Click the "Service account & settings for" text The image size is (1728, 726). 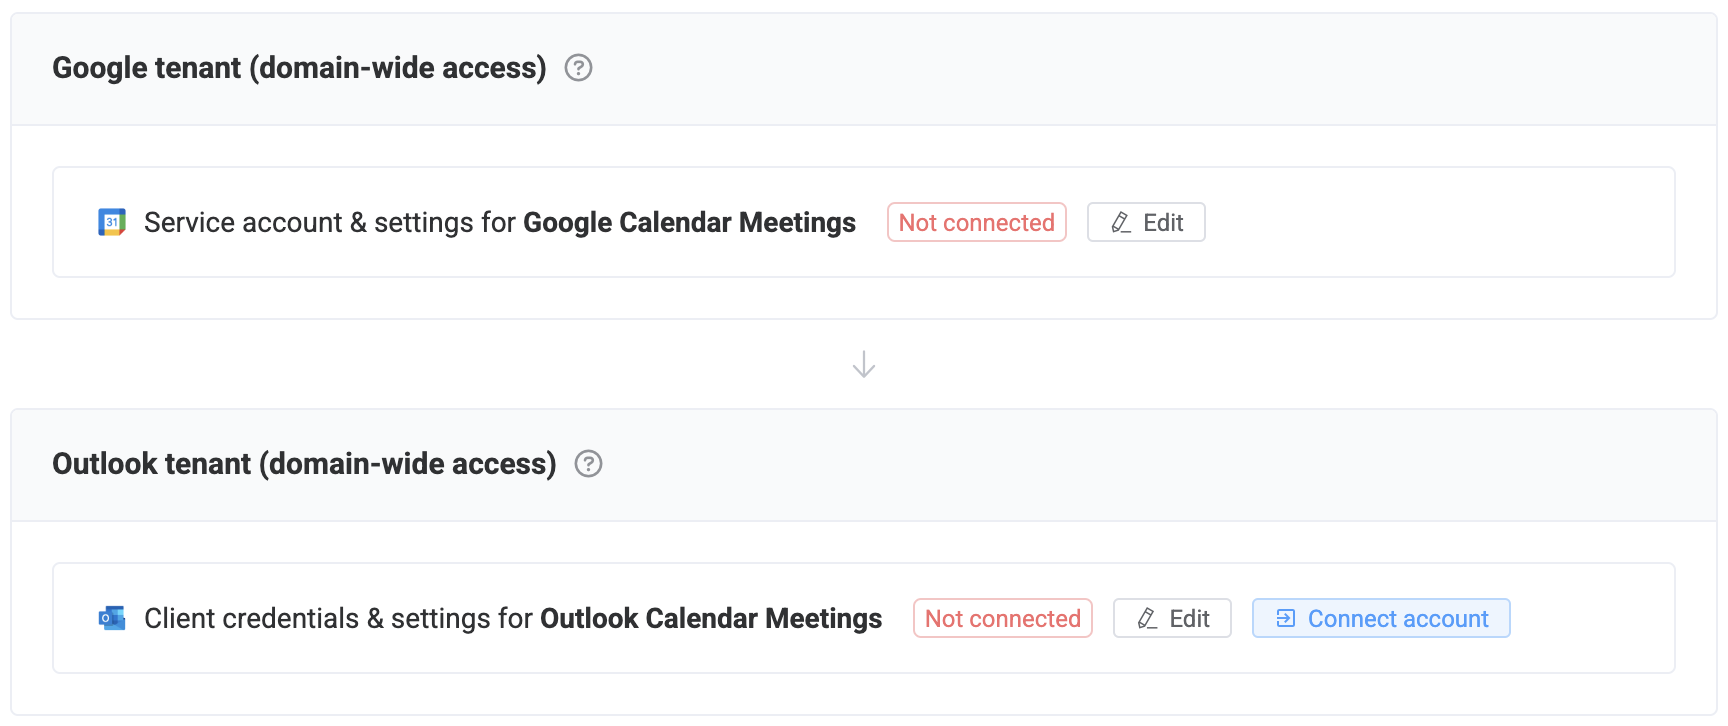click(329, 223)
